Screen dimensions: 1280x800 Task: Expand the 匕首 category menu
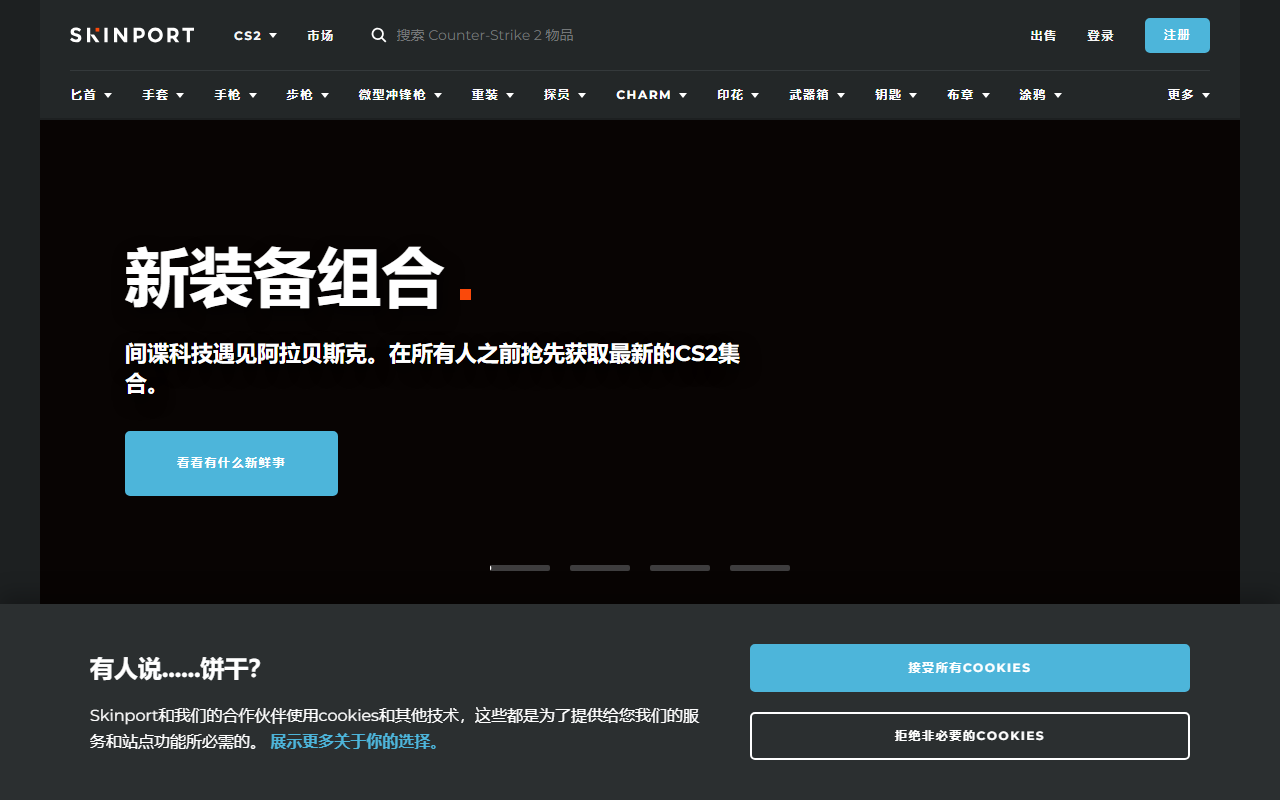pyautogui.click(x=91, y=95)
